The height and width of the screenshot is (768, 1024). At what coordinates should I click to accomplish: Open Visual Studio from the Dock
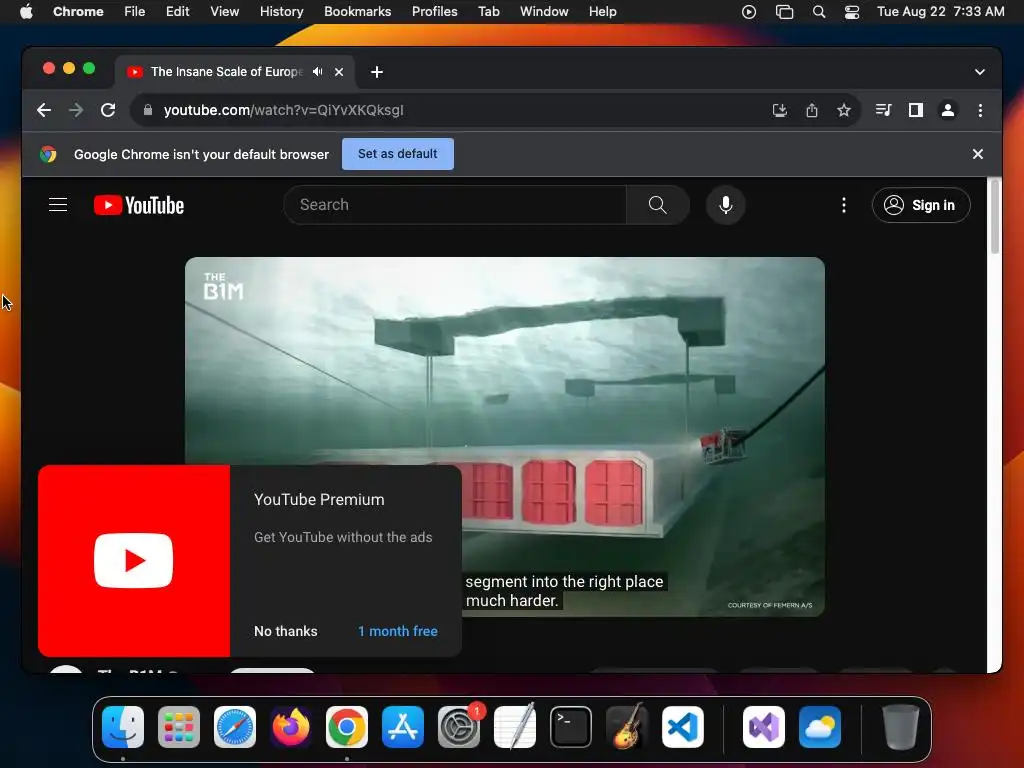click(x=764, y=727)
